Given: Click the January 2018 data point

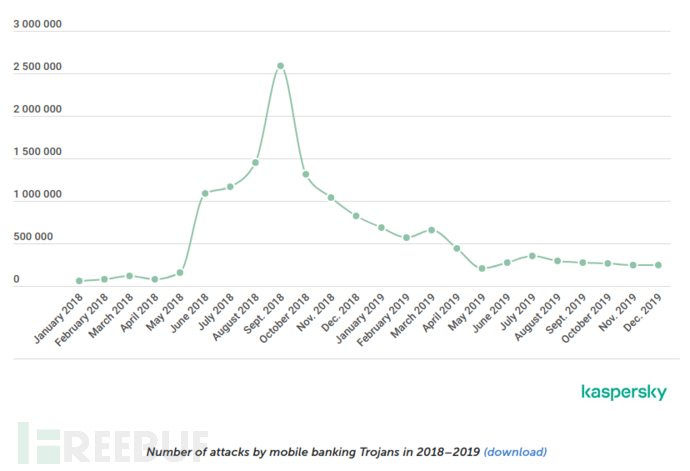Looking at the screenshot, I should coord(79,281).
